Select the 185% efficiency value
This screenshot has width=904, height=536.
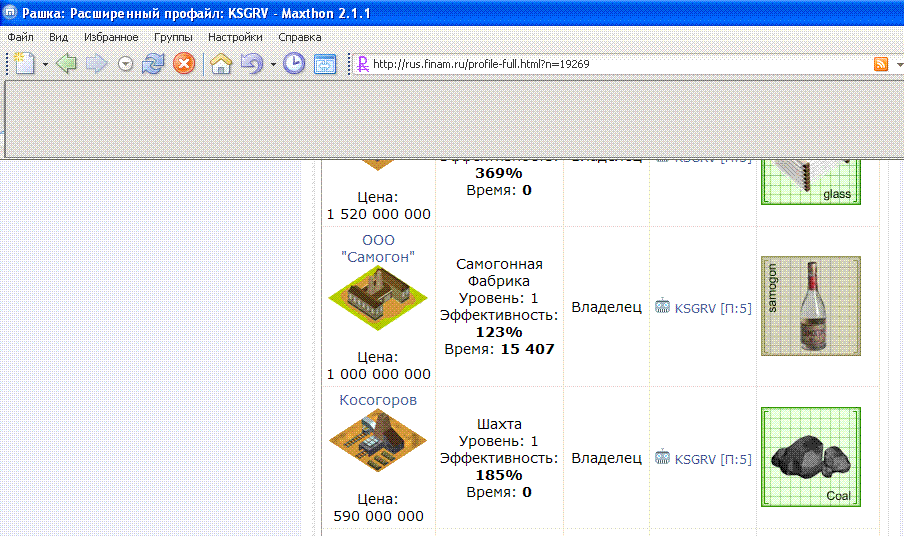coord(499,475)
